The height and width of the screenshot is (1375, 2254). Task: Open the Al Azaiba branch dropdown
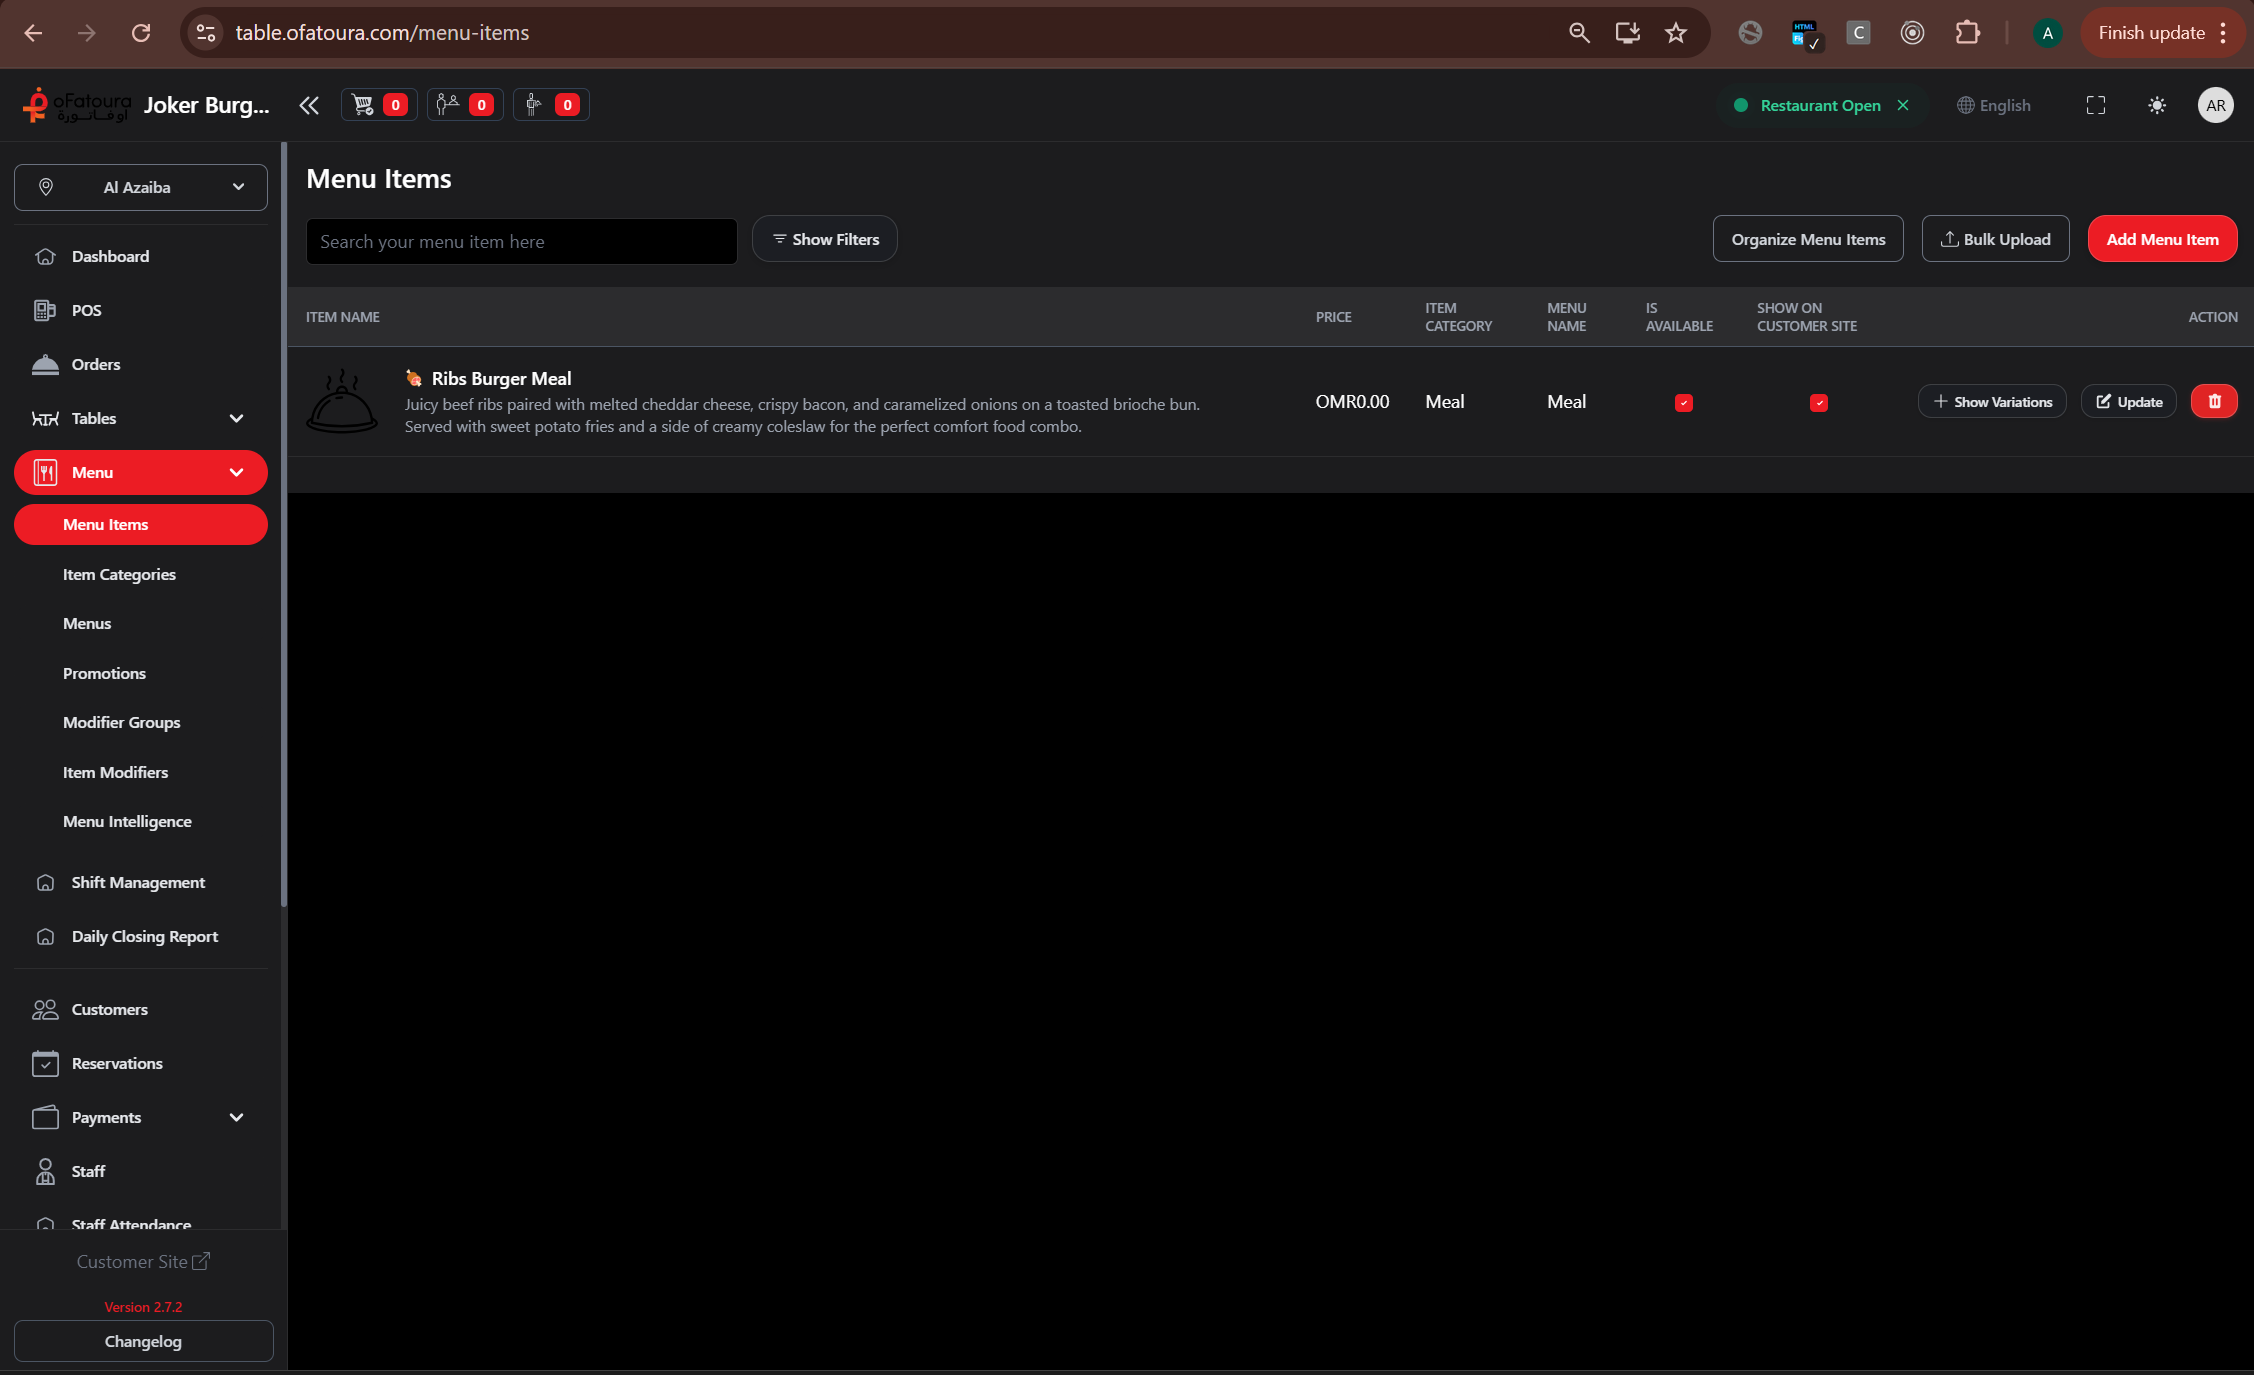click(x=141, y=187)
